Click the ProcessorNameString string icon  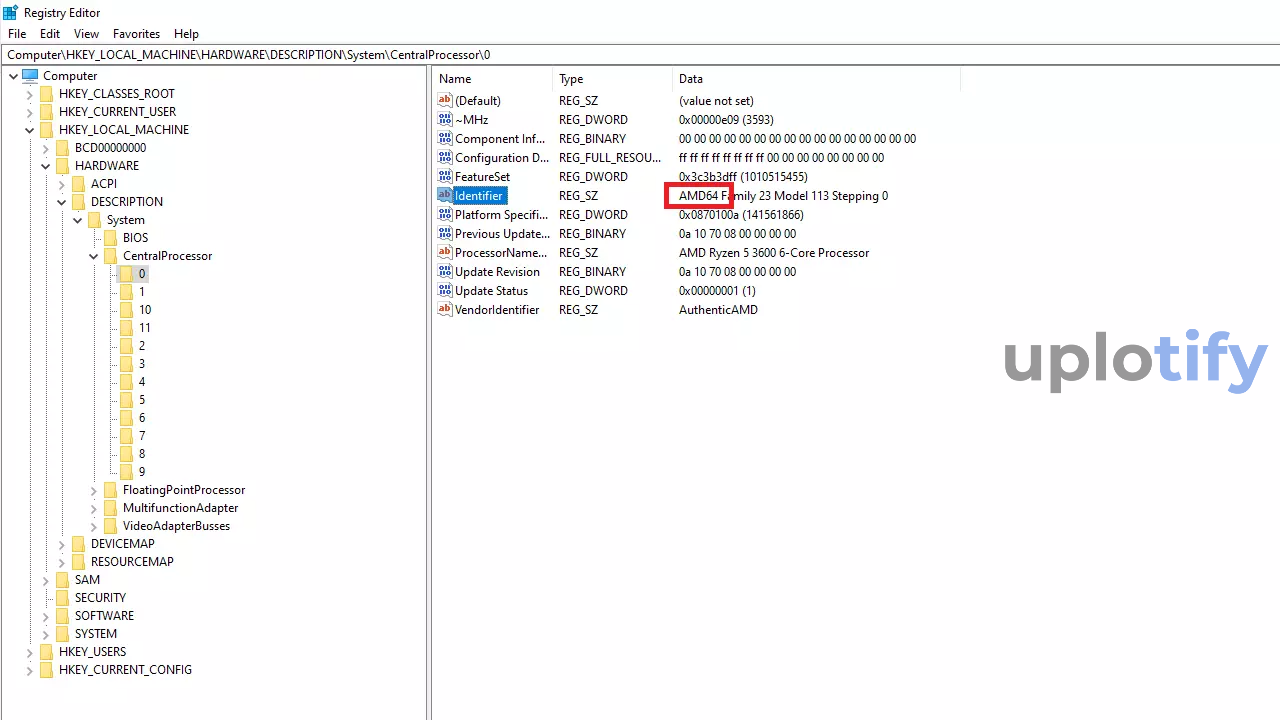445,252
